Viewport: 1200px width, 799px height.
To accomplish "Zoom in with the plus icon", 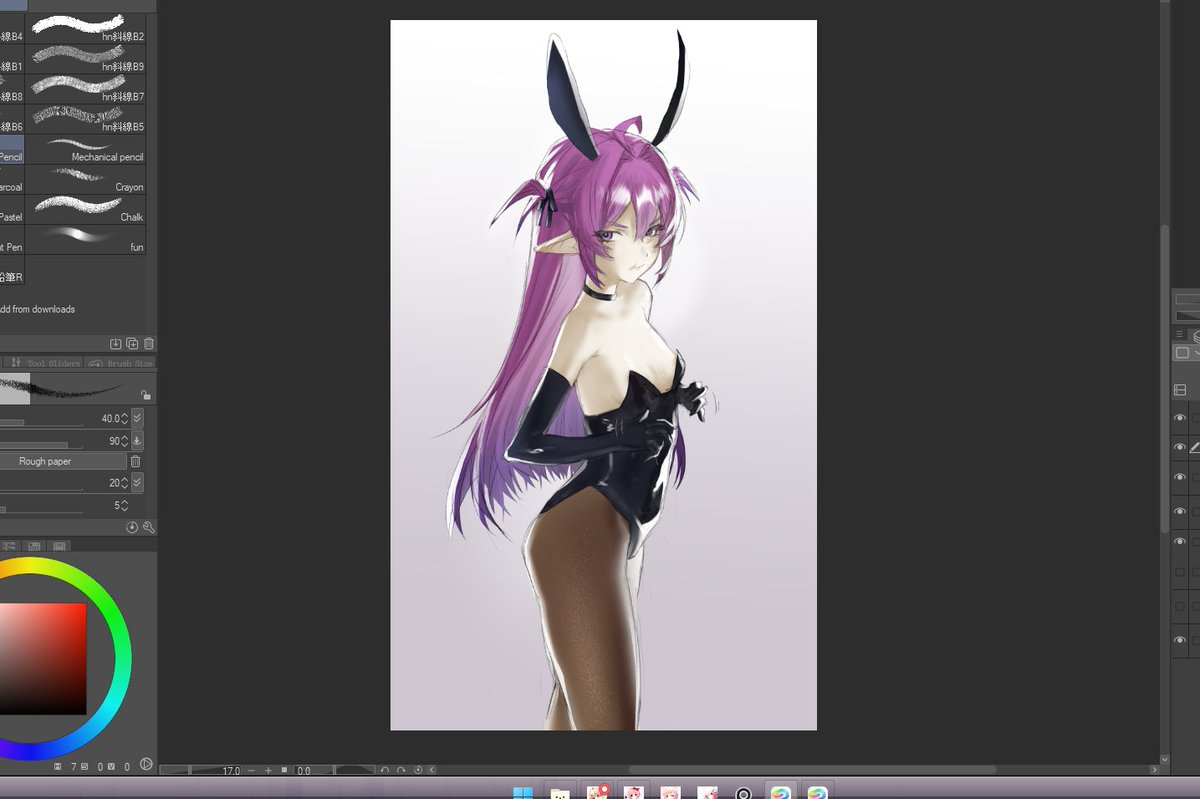I will pyautogui.click(x=268, y=771).
